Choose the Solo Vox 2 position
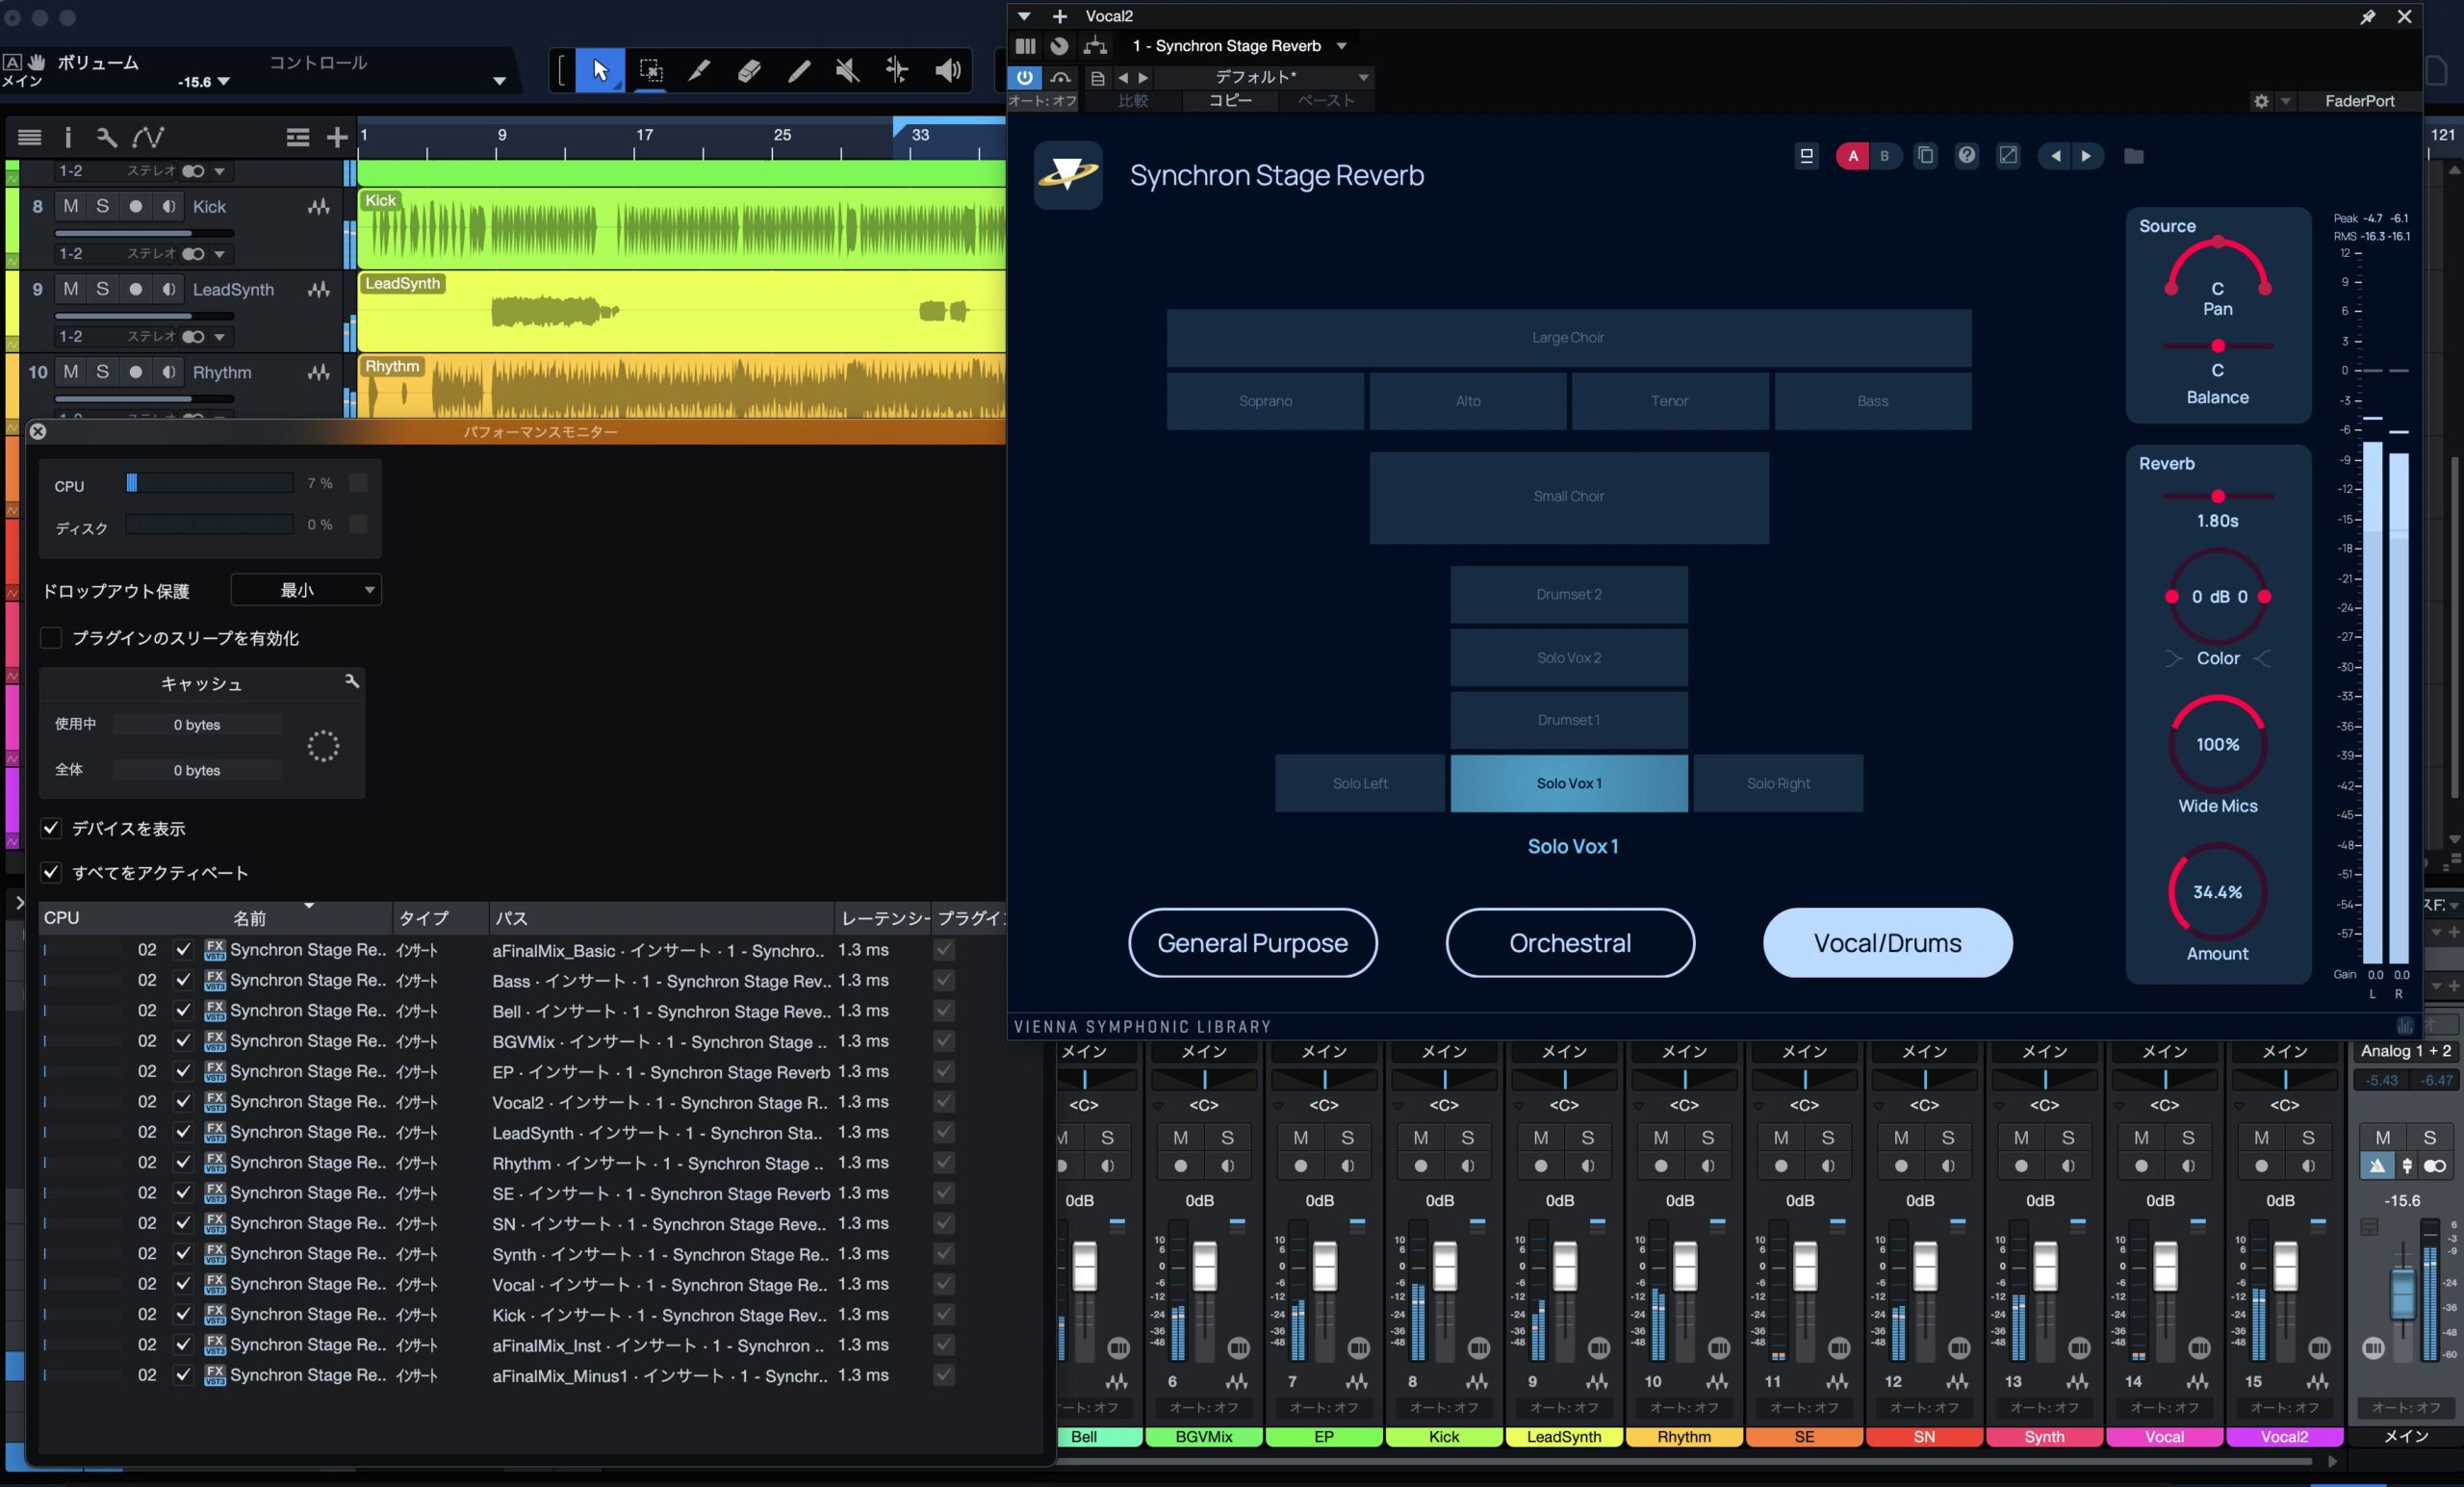 pos(1569,657)
